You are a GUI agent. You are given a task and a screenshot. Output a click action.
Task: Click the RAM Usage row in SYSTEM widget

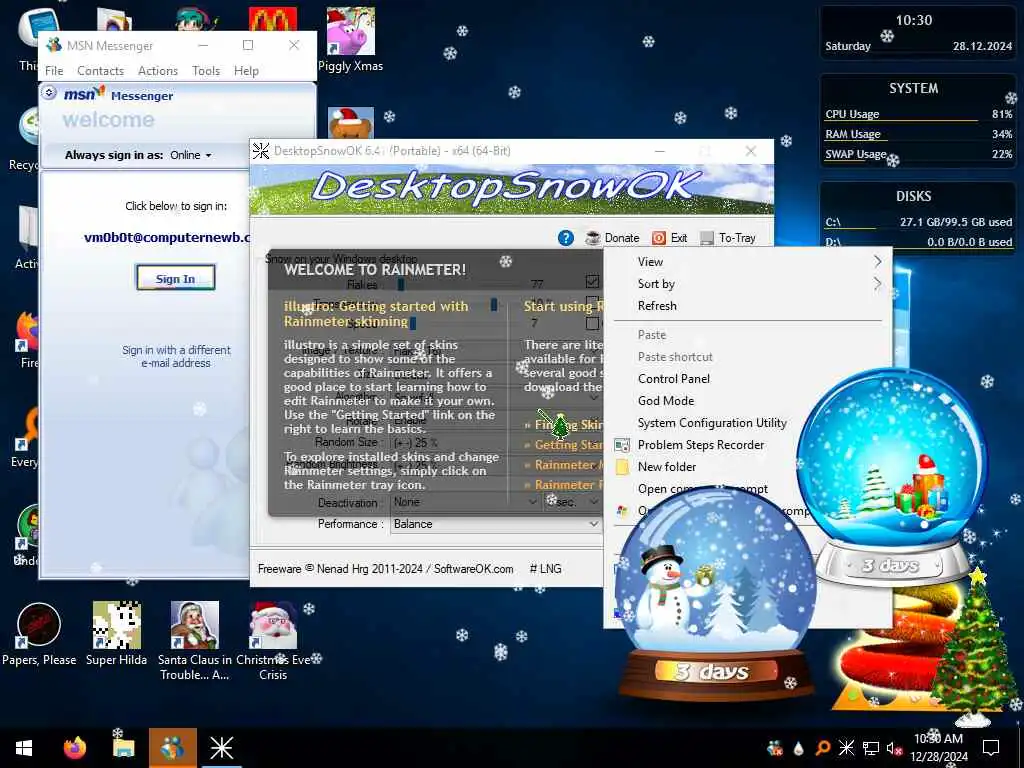tap(918, 135)
